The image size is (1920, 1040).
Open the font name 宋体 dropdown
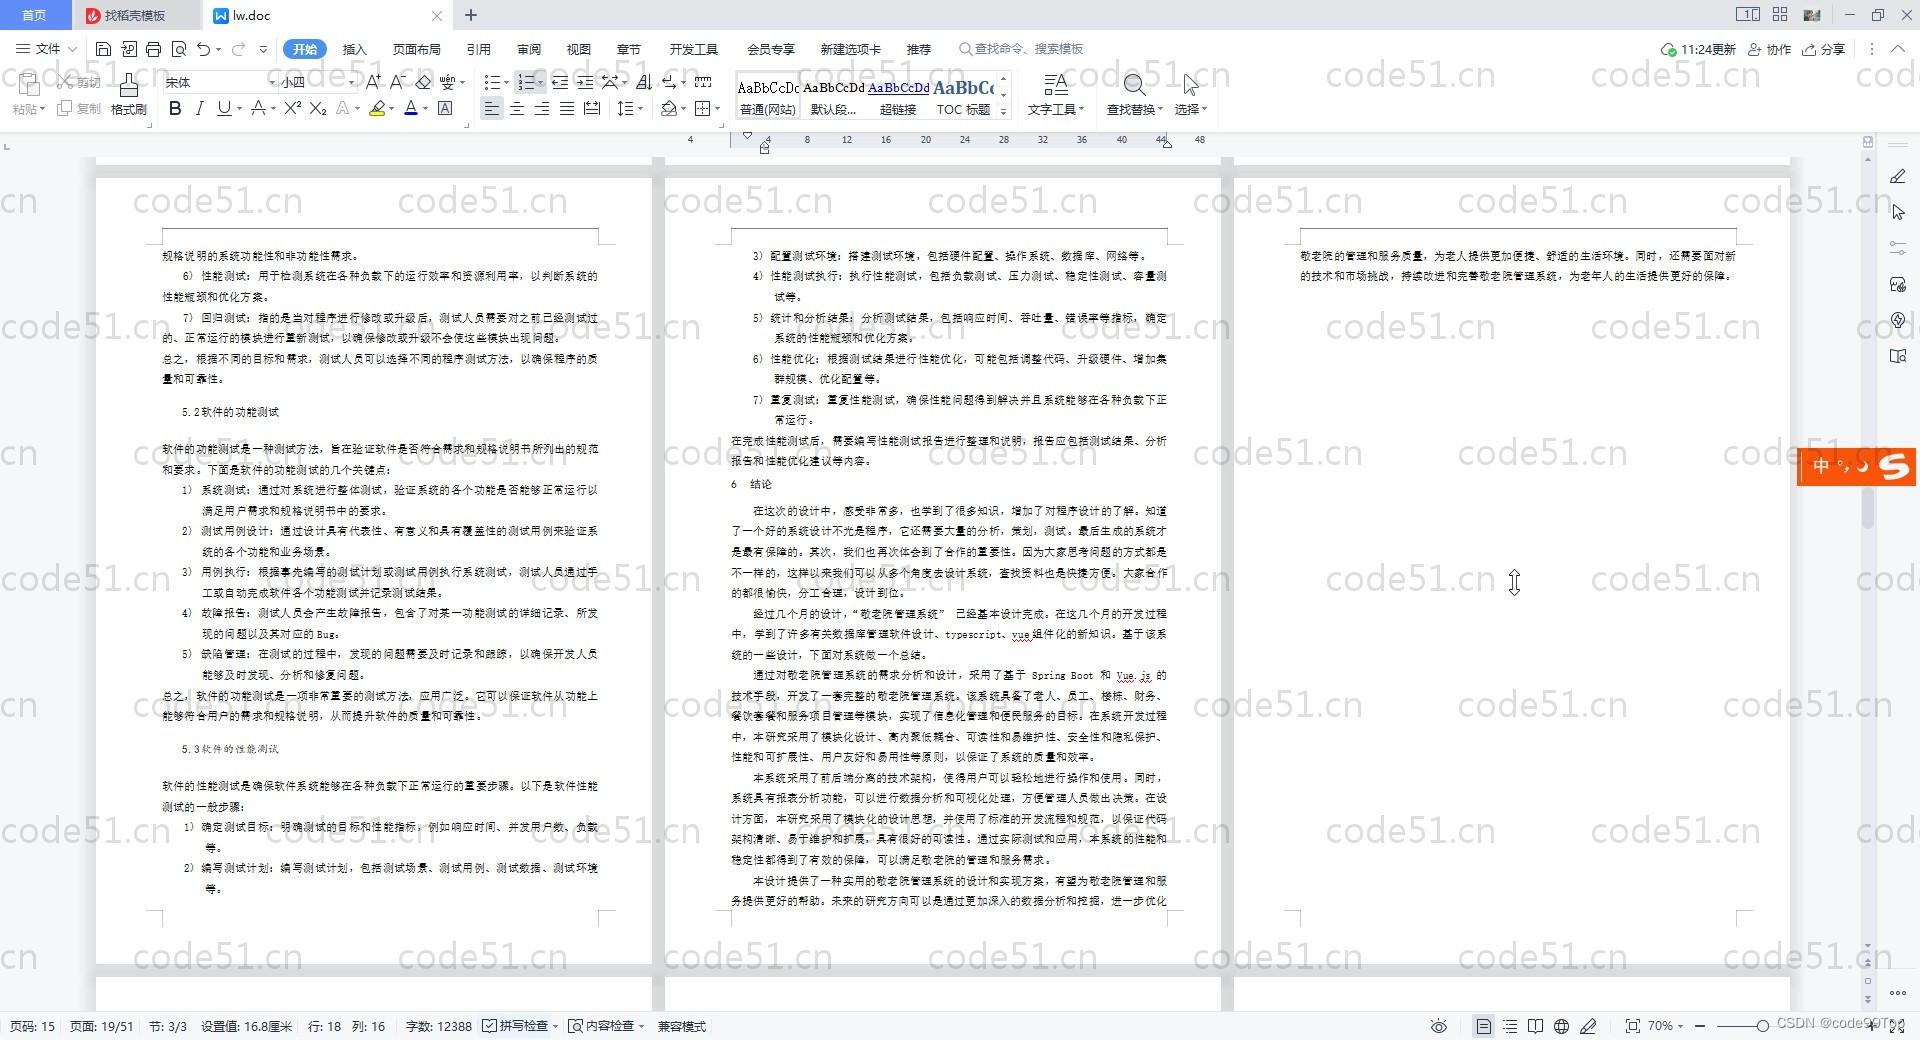272,82
